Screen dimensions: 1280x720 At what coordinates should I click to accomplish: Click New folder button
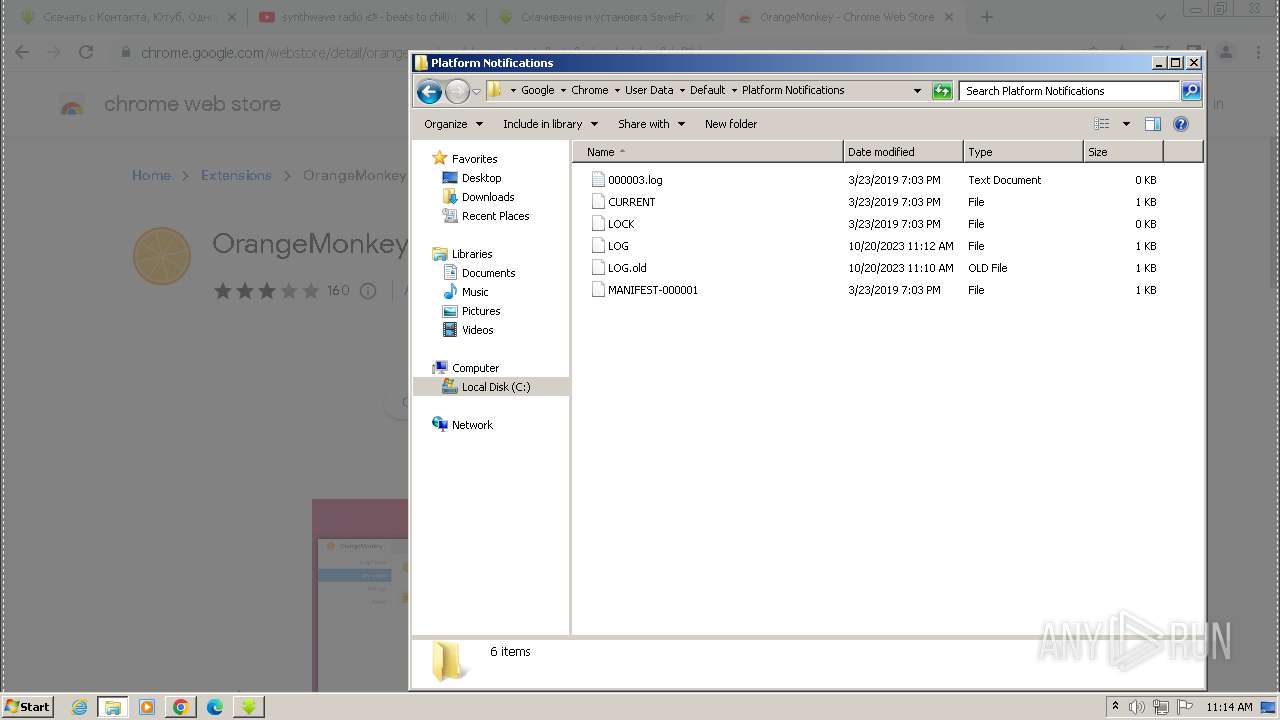click(731, 124)
